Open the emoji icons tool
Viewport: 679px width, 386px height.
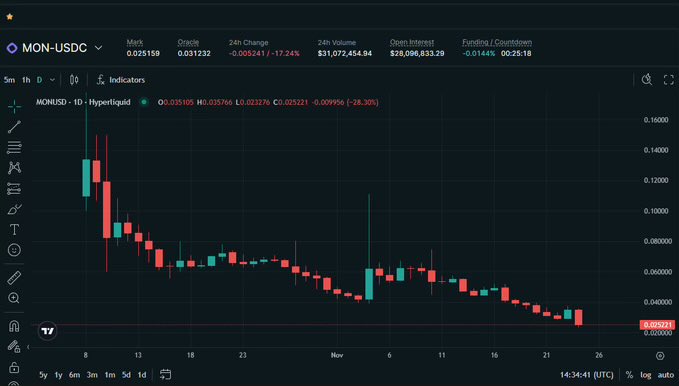click(x=14, y=250)
